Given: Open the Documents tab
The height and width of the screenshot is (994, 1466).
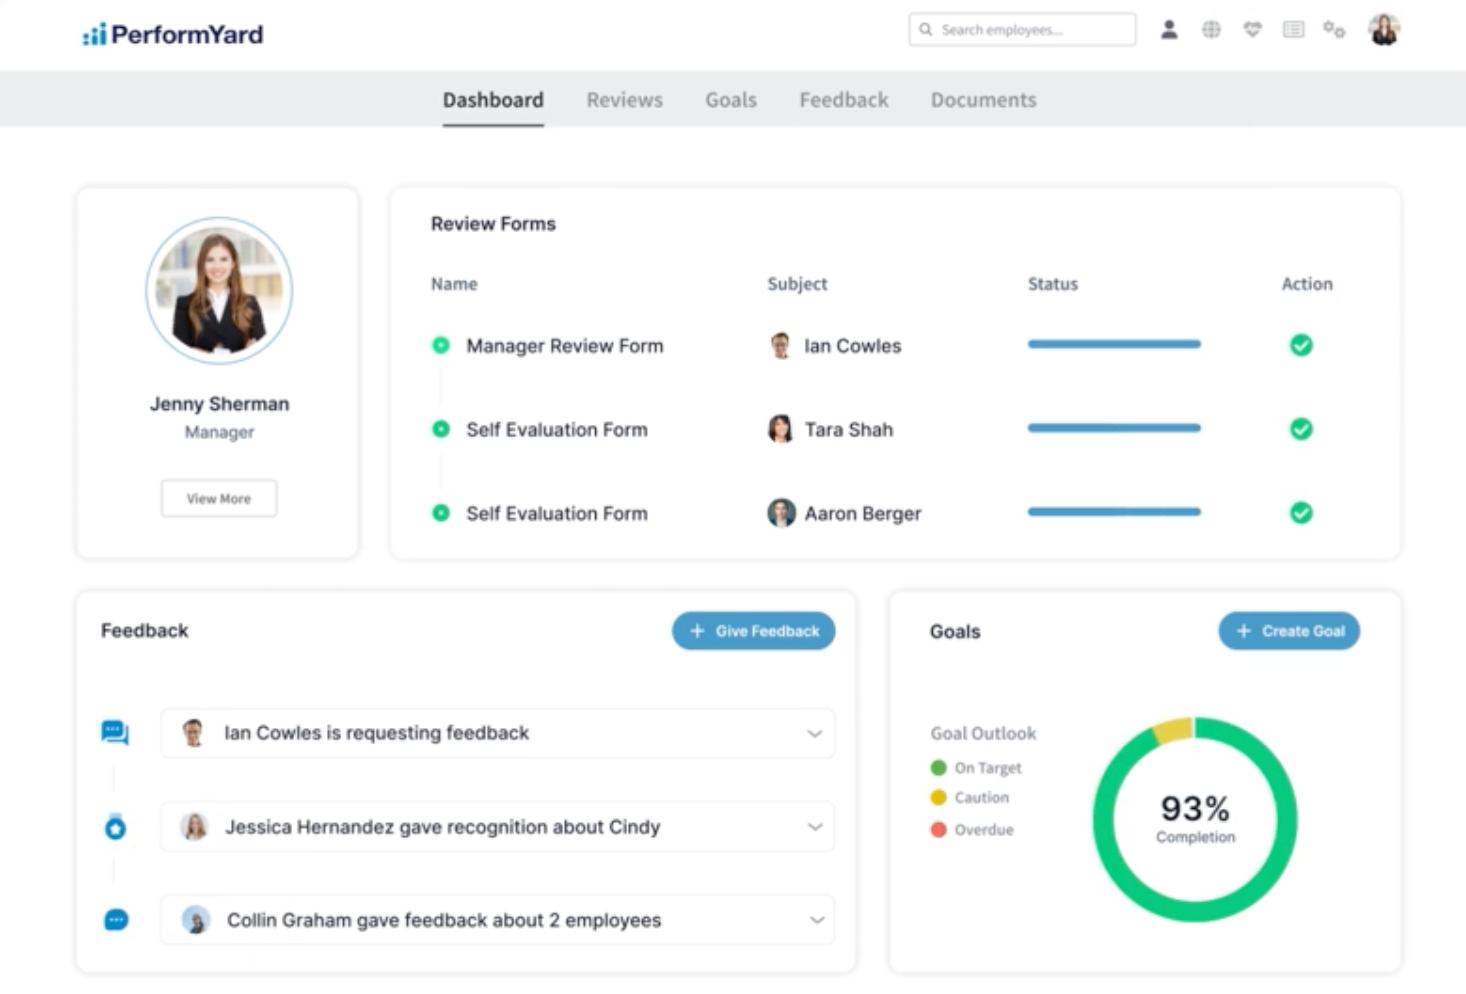Looking at the screenshot, I should (983, 99).
